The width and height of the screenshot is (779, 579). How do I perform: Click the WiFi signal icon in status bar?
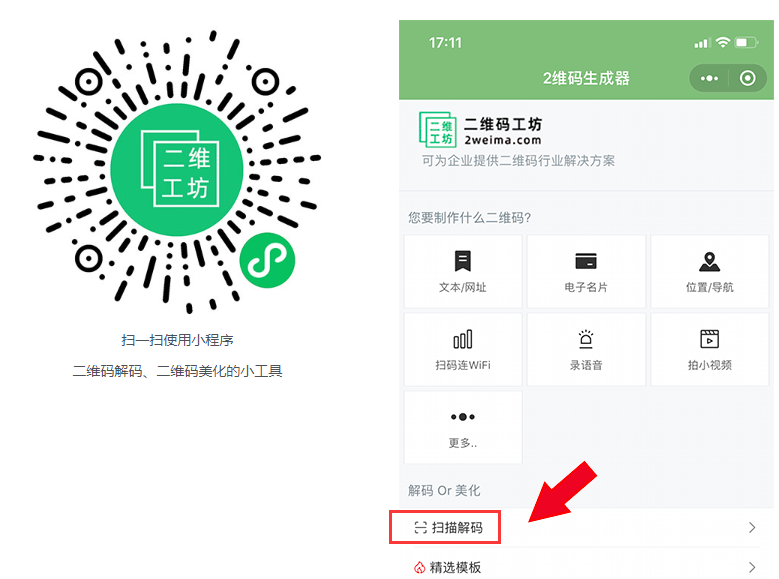click(722, 43)
